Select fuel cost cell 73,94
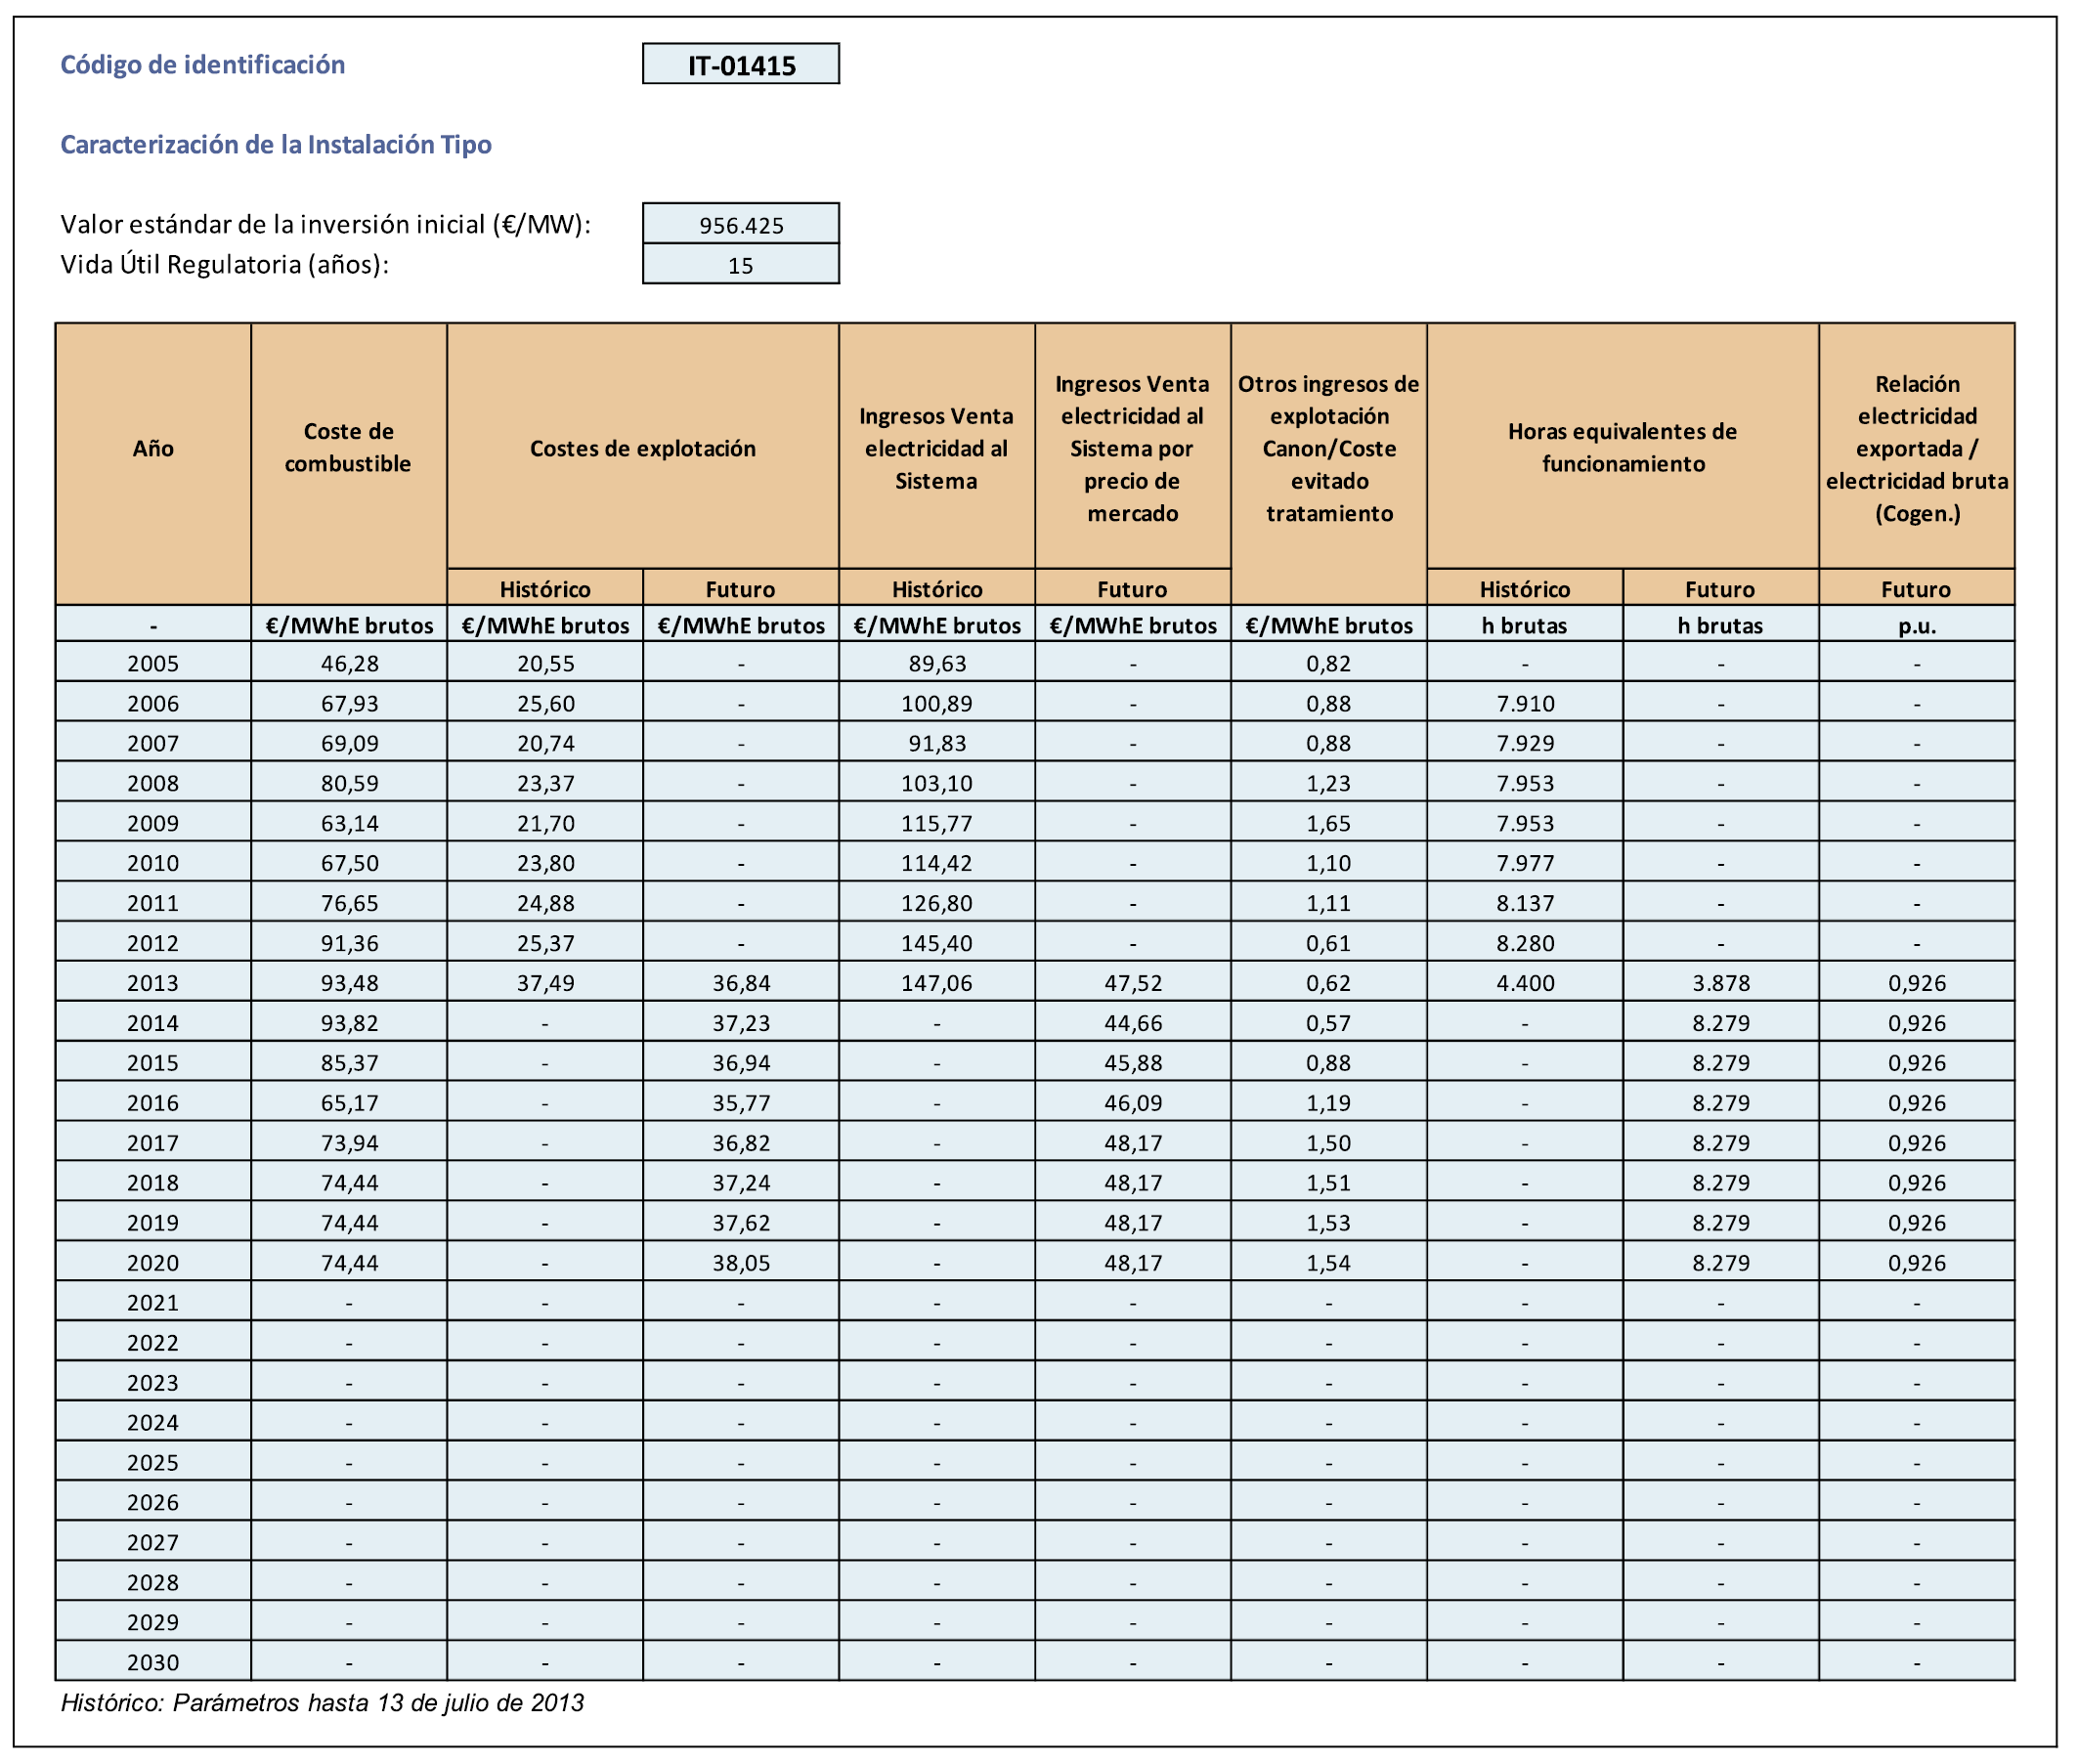The height and width of the screenshot is (1764, 2078). 349,1143
